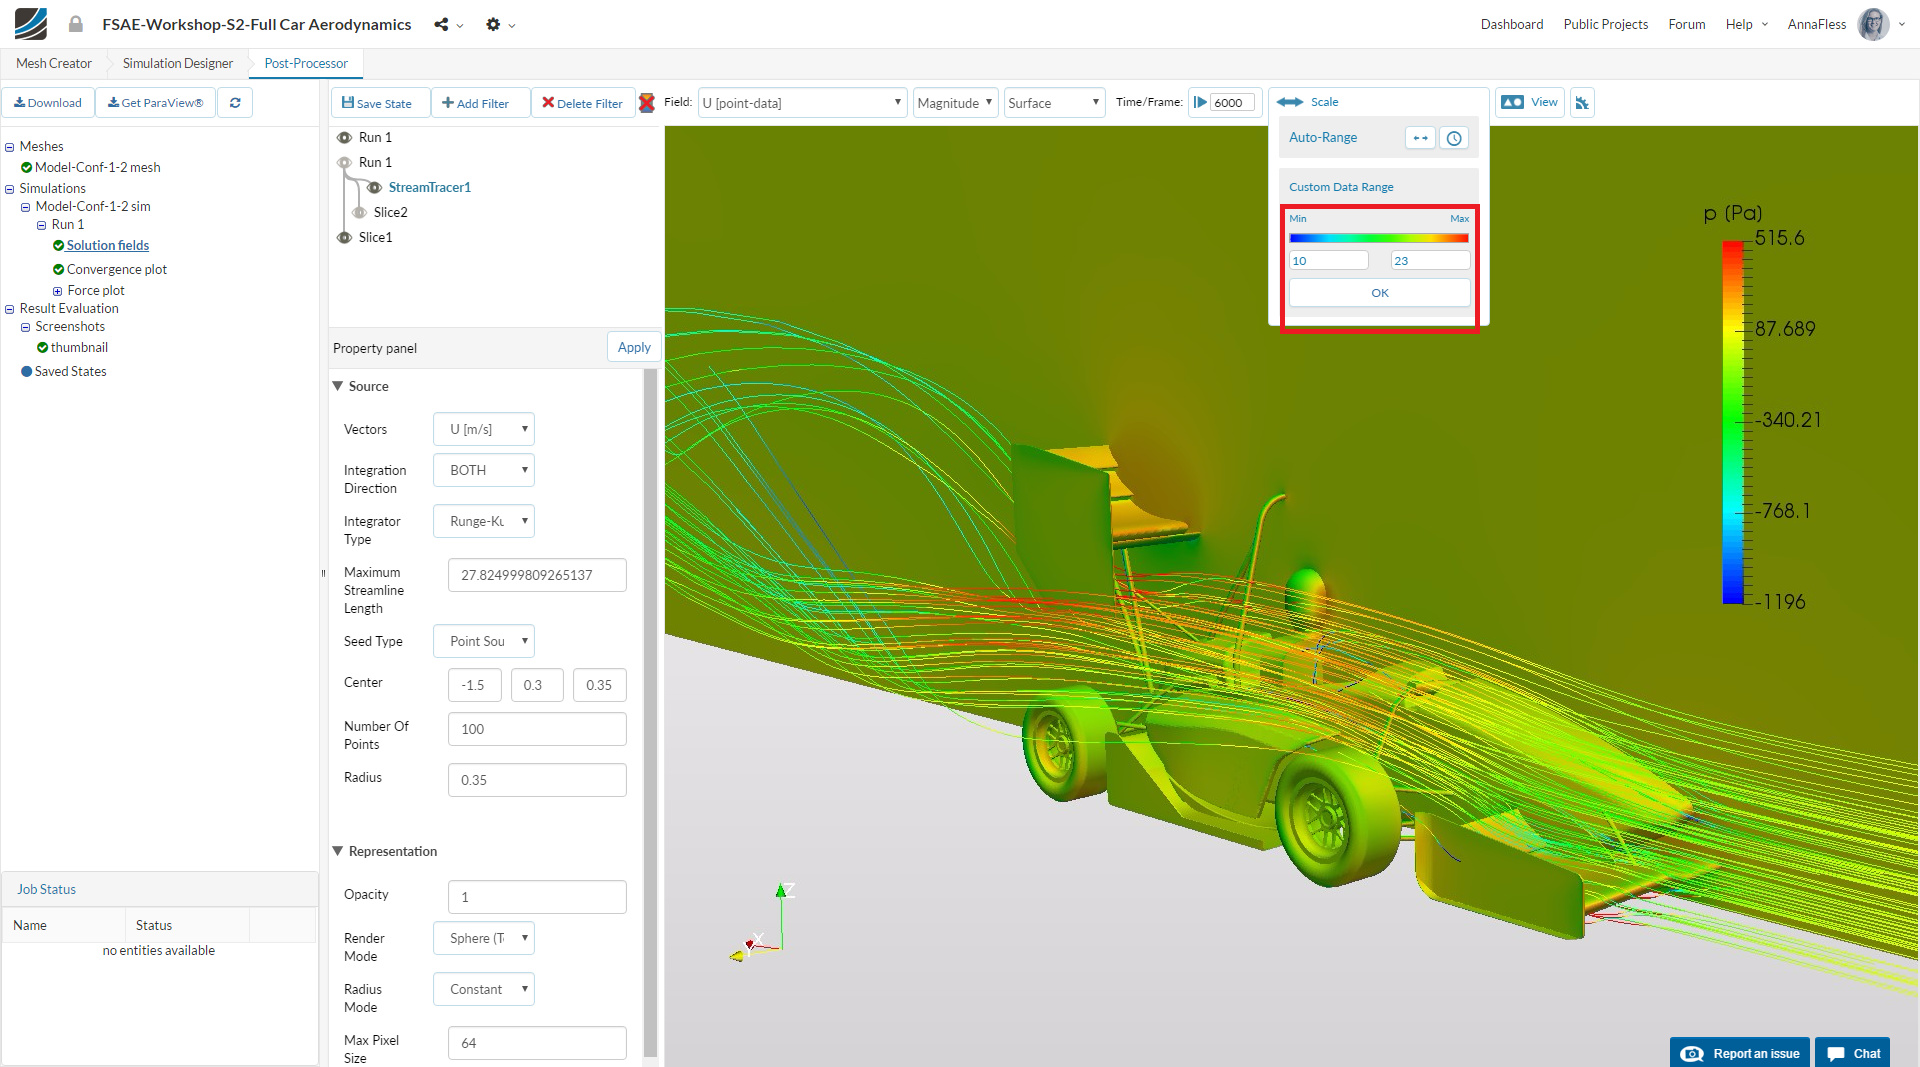Viewport: 1920px width, 1067px height.
Task: Click the custom data range color bar
Action: tap(1379, 238)
